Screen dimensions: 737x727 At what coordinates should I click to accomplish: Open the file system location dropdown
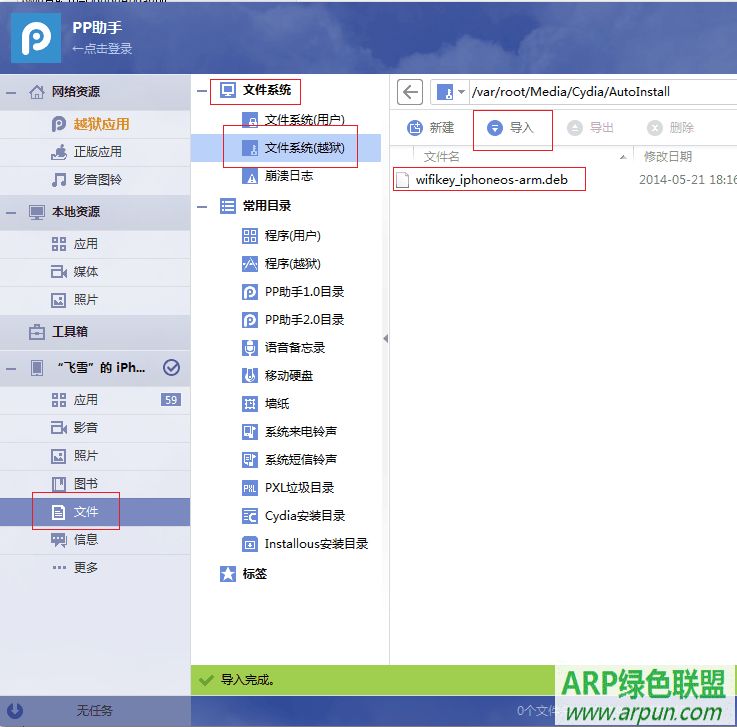pos(462,92)
